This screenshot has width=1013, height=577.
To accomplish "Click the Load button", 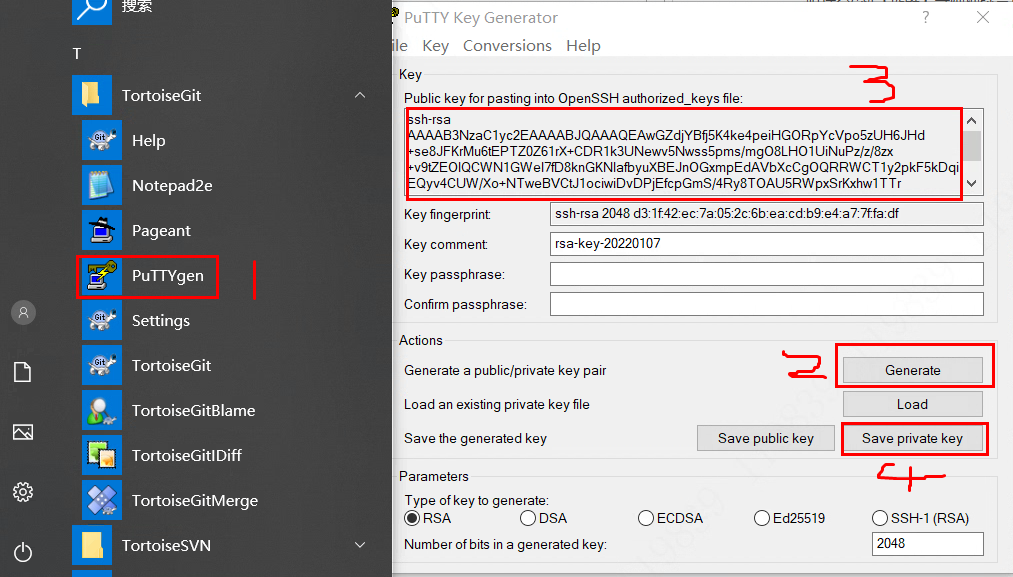I will pyautogui.click(x=912, y=404).
